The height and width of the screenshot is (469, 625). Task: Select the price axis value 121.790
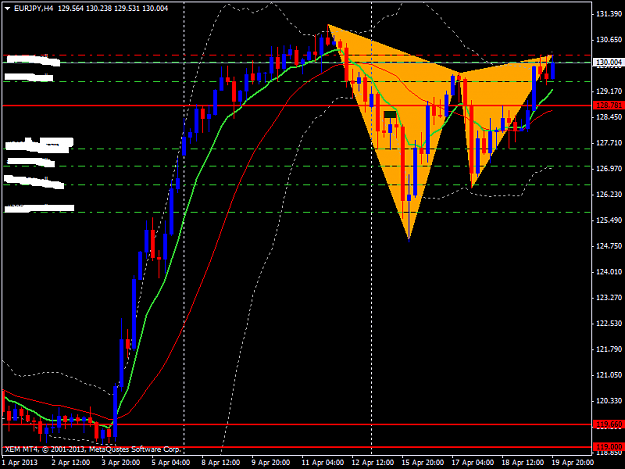(x=609, y=349)
